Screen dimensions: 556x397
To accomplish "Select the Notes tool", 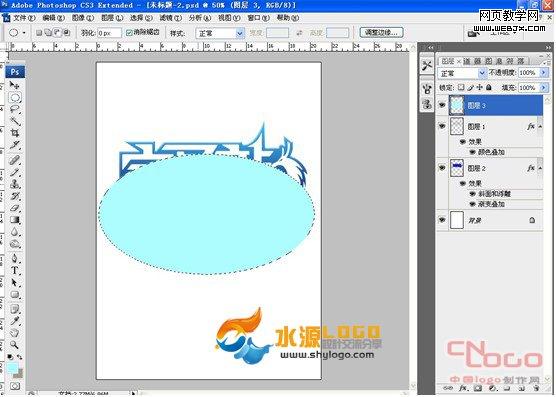I will 15,309.
